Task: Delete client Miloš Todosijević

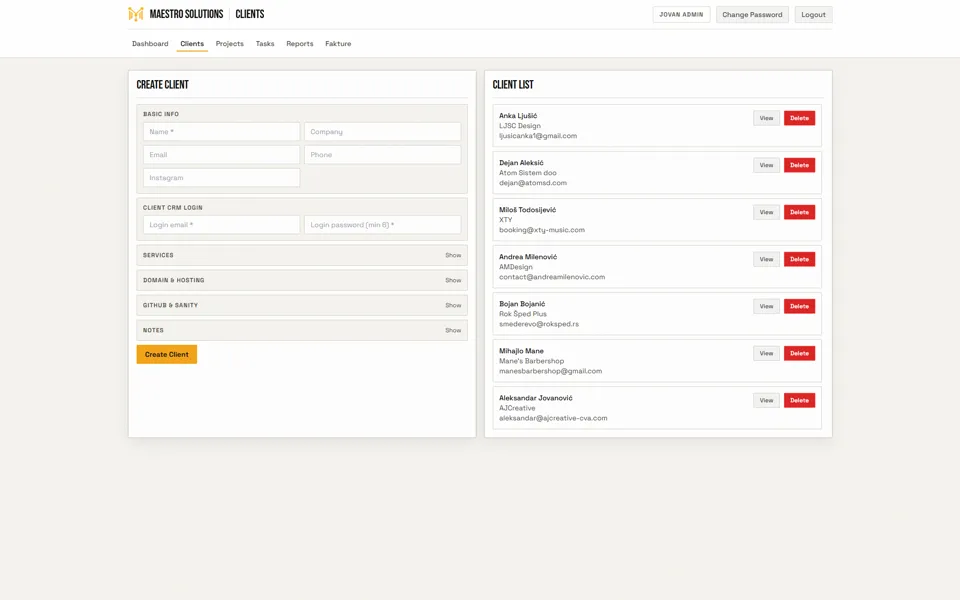Action: point(799,212)
